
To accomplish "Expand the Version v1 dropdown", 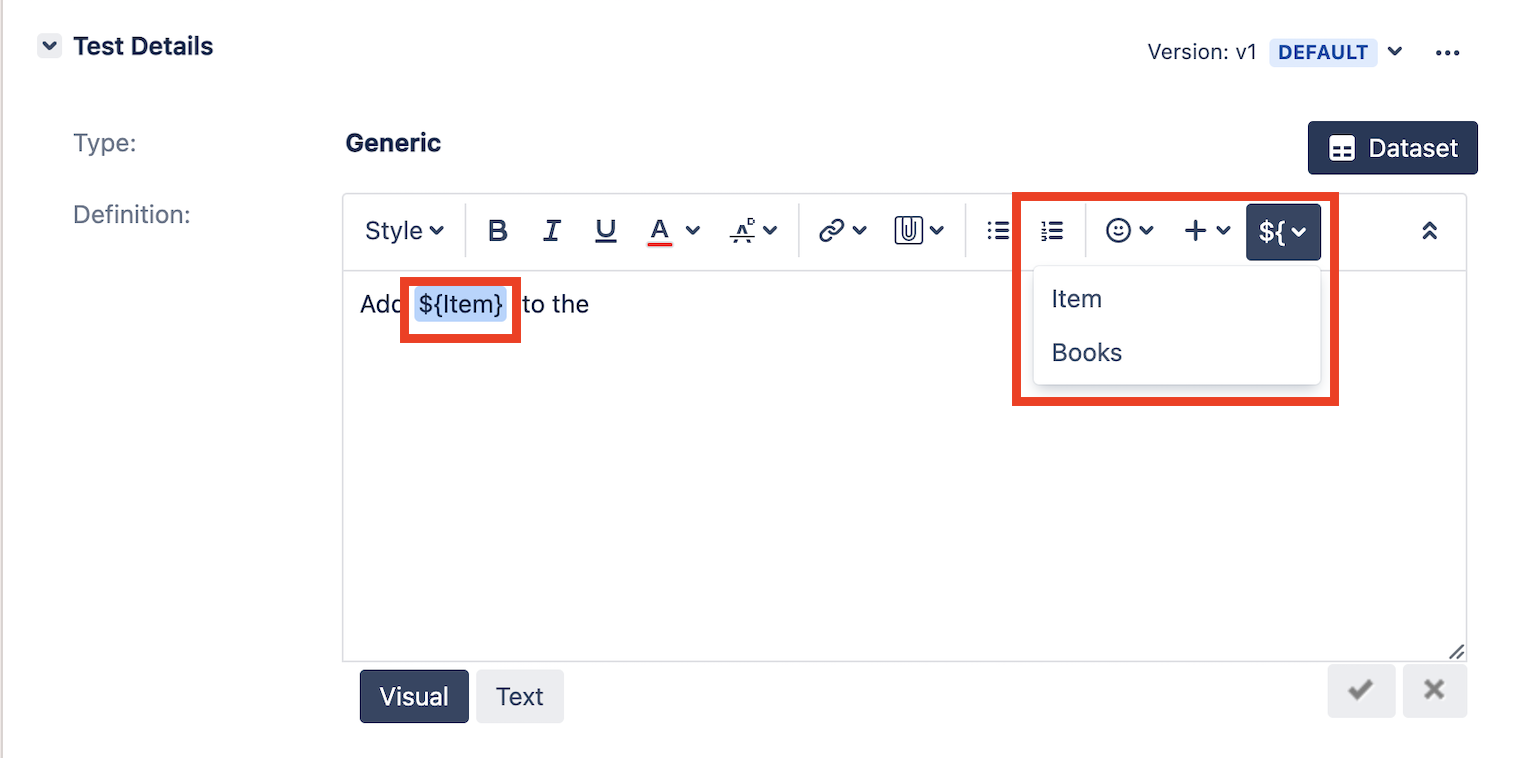I will [x=1395, y=51].
